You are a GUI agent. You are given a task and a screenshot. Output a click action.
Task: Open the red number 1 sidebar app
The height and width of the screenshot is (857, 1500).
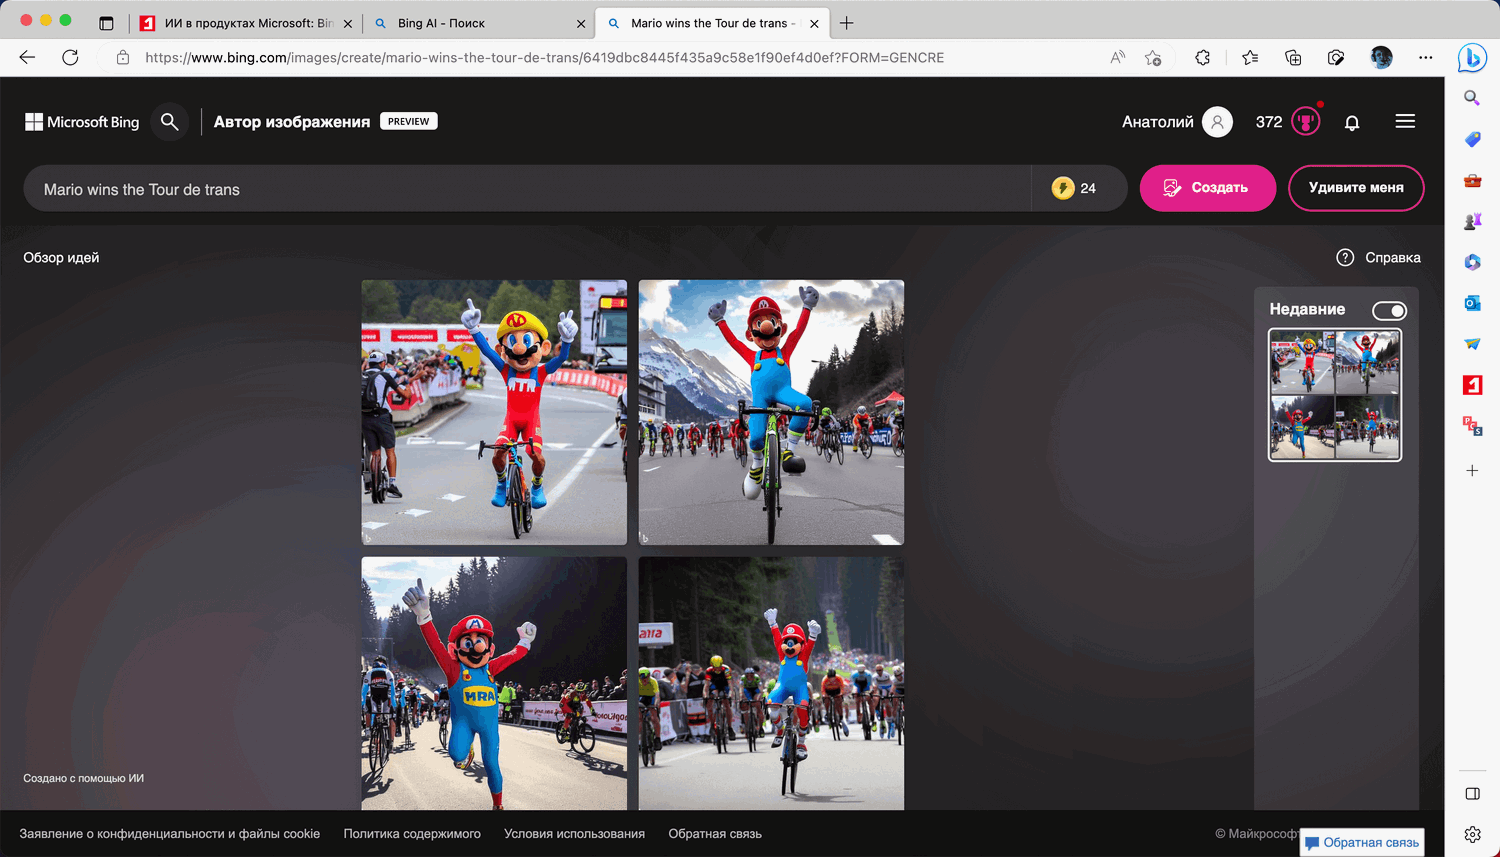click(x=1472, y=385)
